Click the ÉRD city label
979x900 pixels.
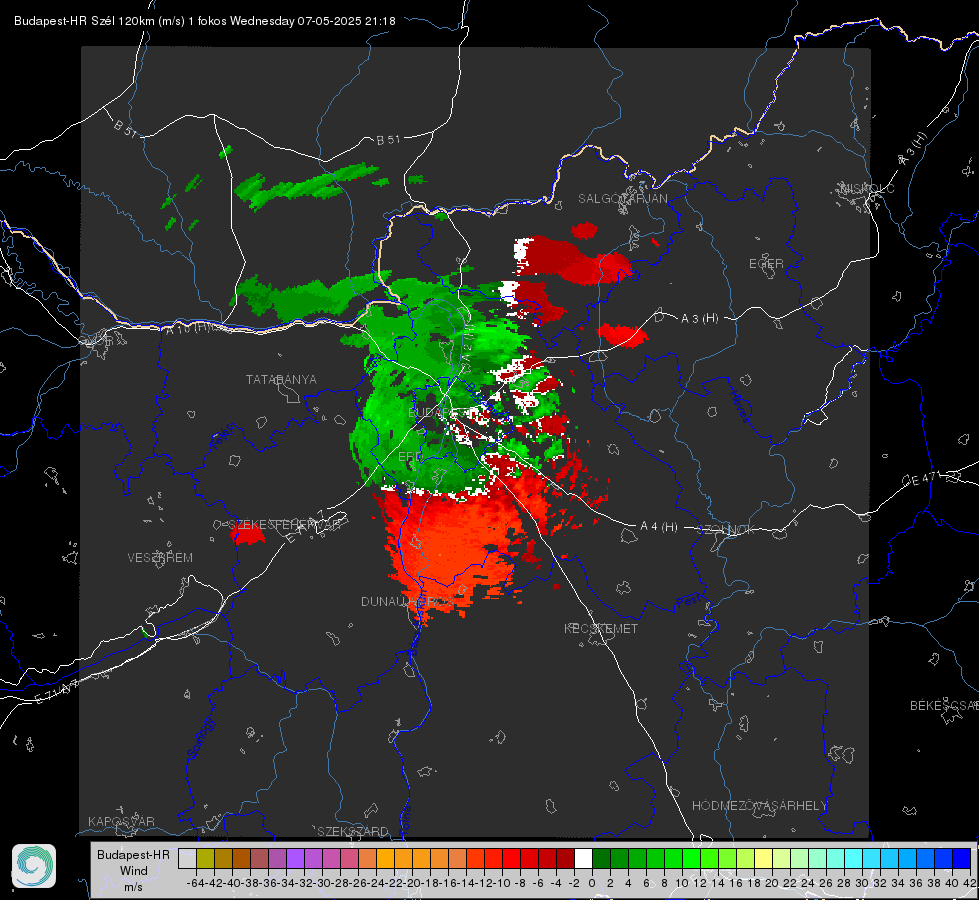pyautogui.click(x=410, y=457)
